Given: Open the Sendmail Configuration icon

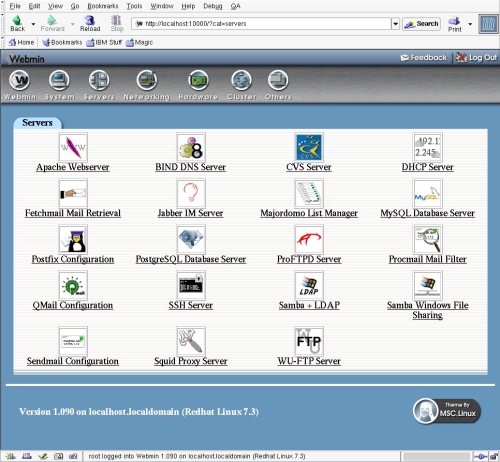Looking at the screenshot, I should click(73, 341).
